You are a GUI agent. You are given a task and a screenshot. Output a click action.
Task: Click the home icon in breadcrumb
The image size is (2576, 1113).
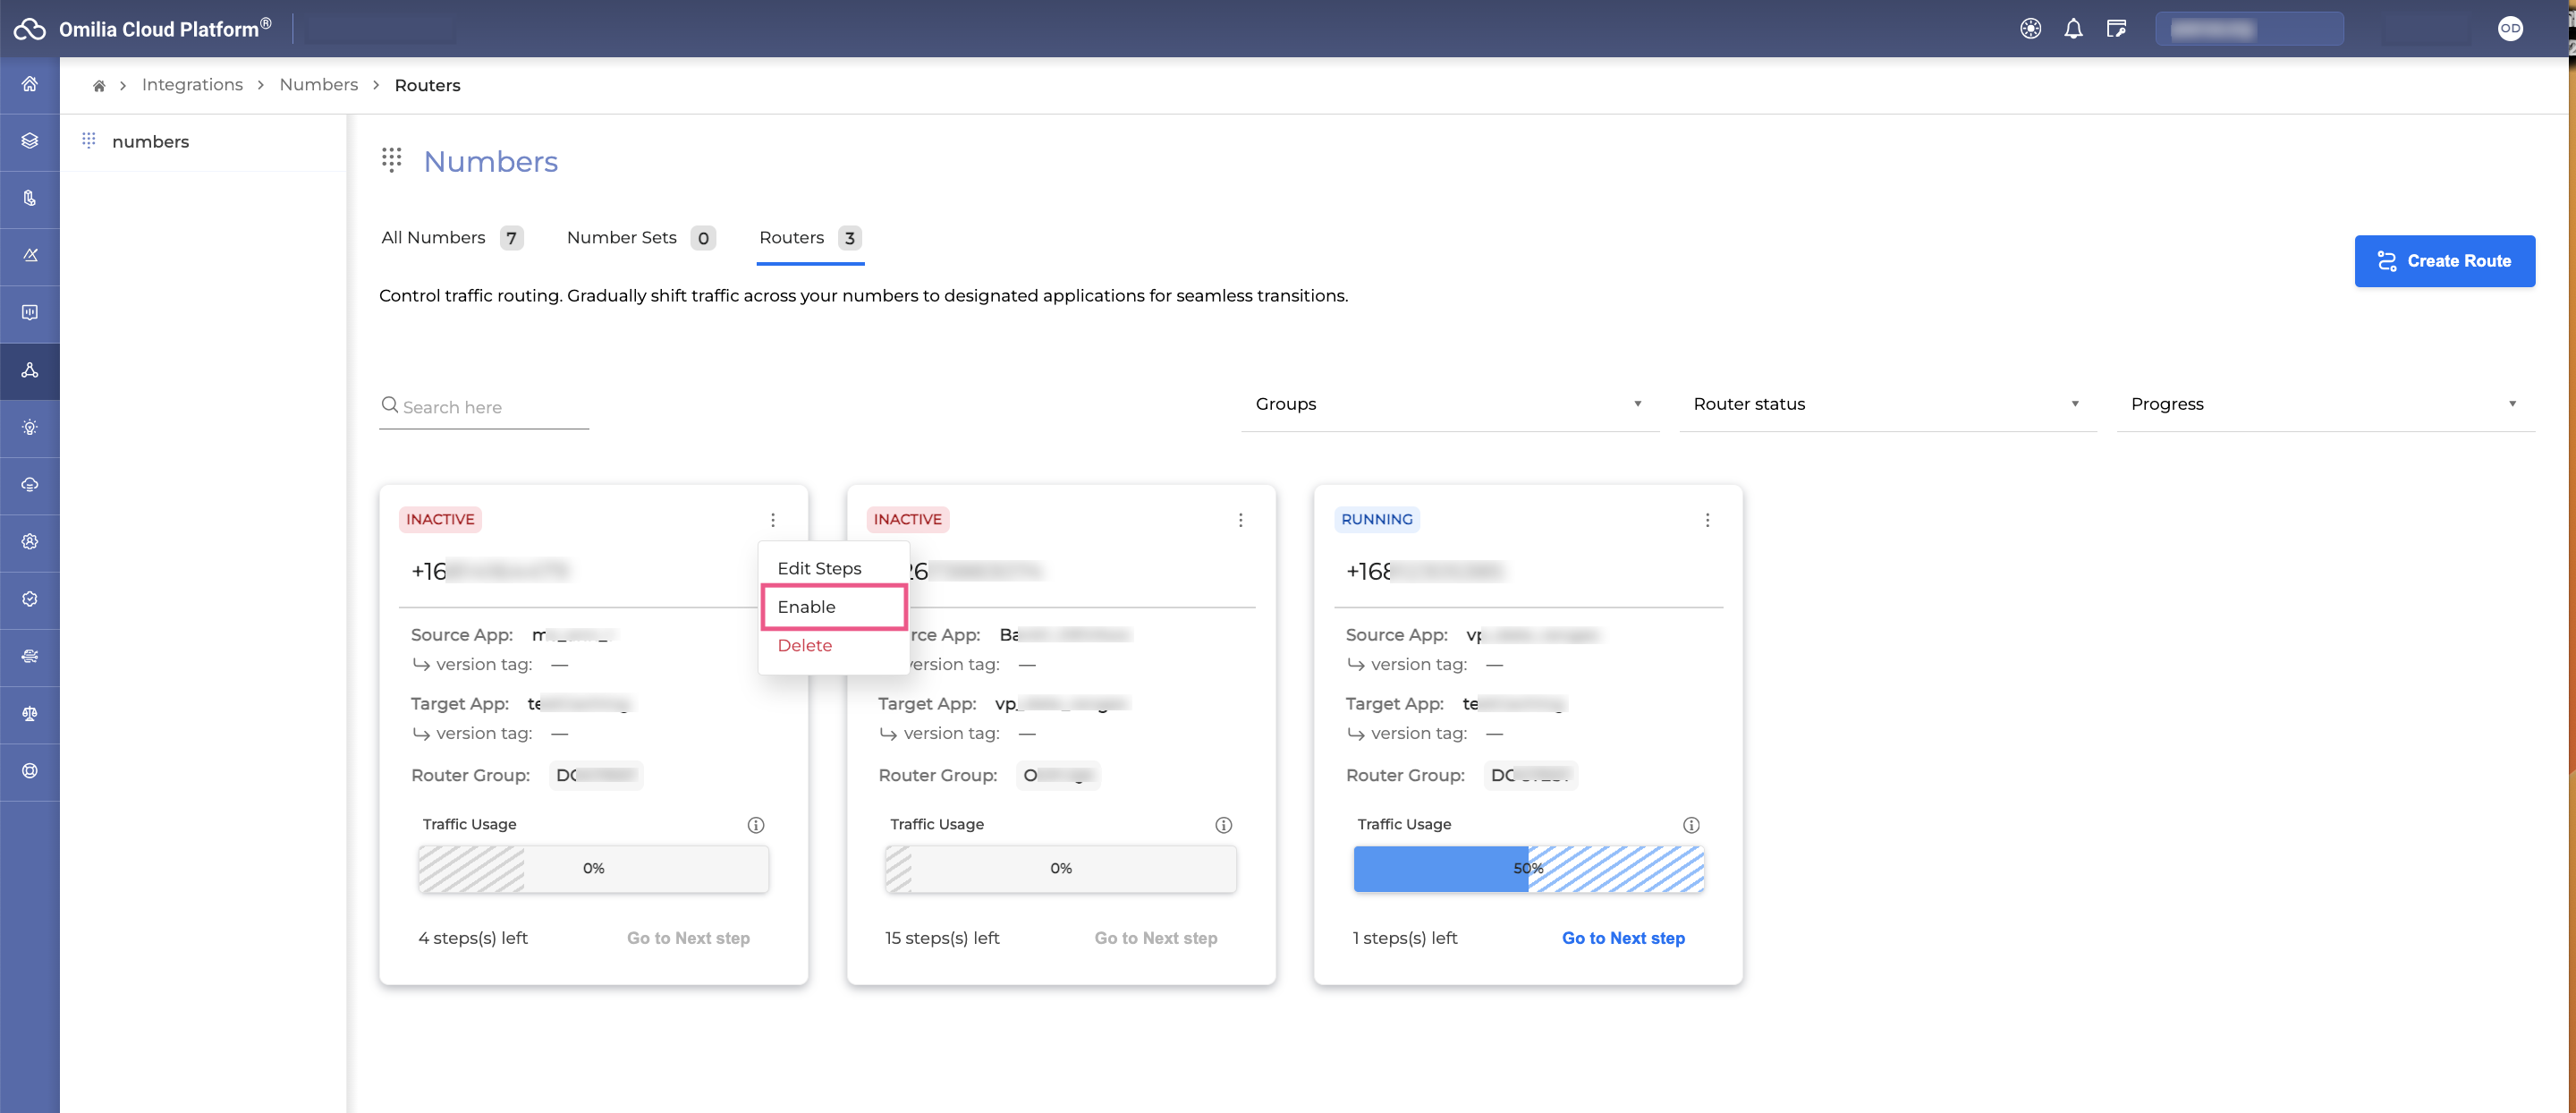[99, 86]
